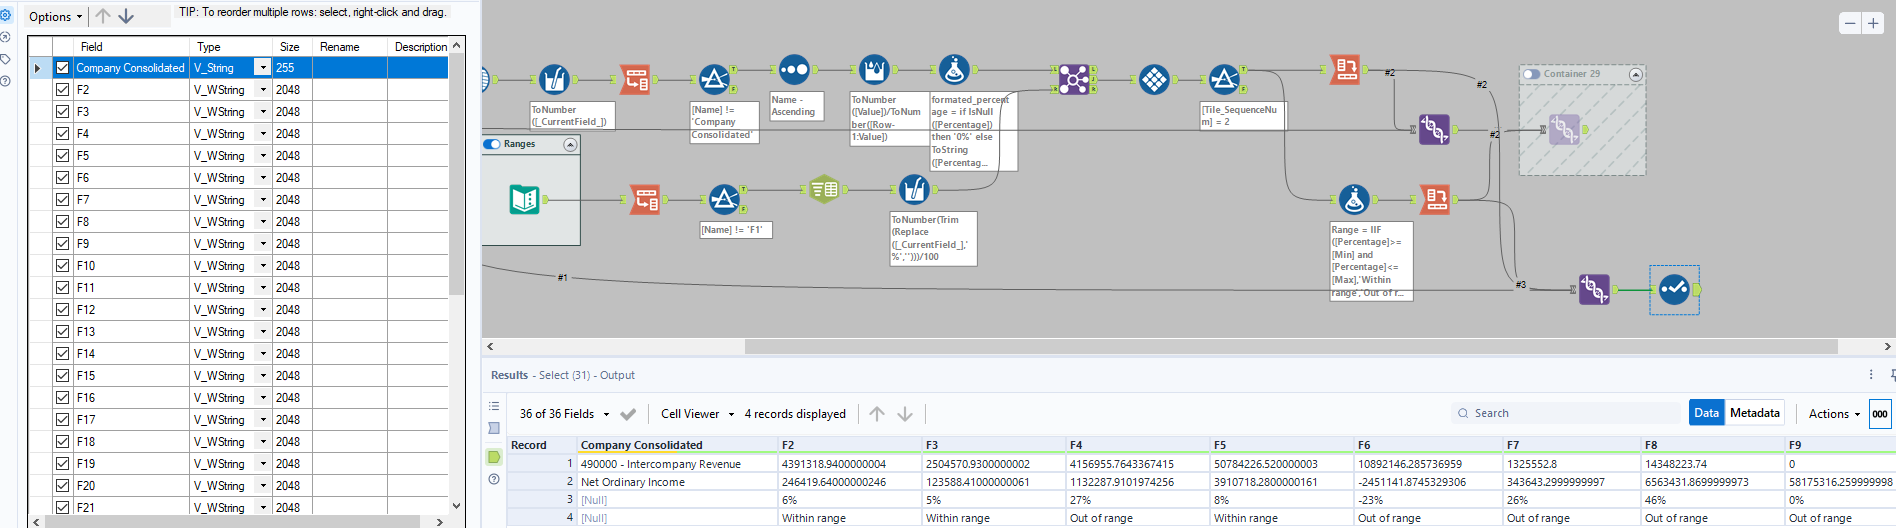Disable the Ranges container toggle
The width and height of the screenshot is (1896, 528).
[492, 144]
